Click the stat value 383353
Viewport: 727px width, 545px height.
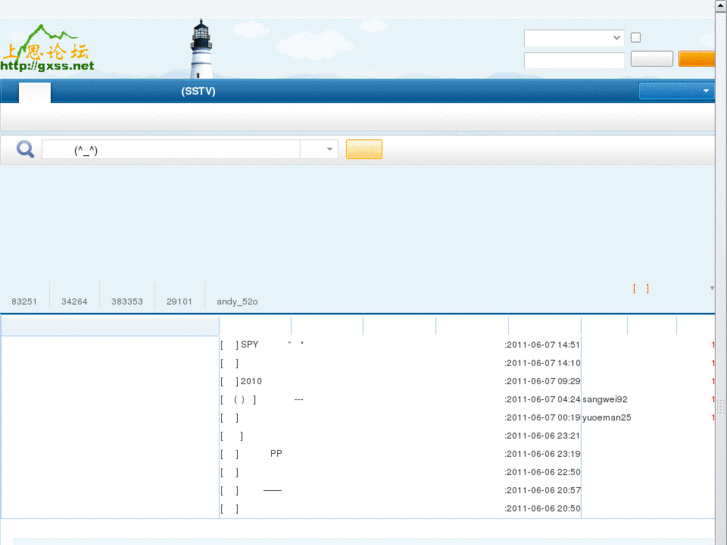coord(127,301)
